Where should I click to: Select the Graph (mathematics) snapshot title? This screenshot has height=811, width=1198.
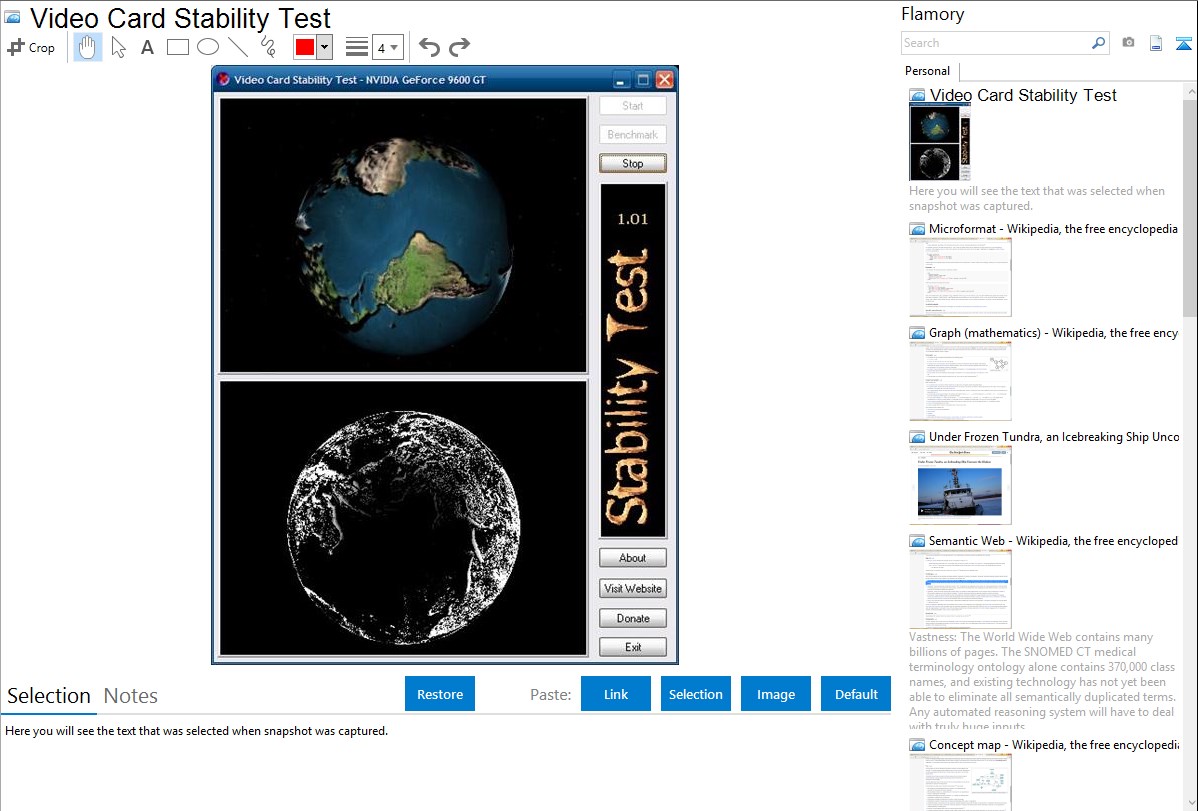[1053, 333]
